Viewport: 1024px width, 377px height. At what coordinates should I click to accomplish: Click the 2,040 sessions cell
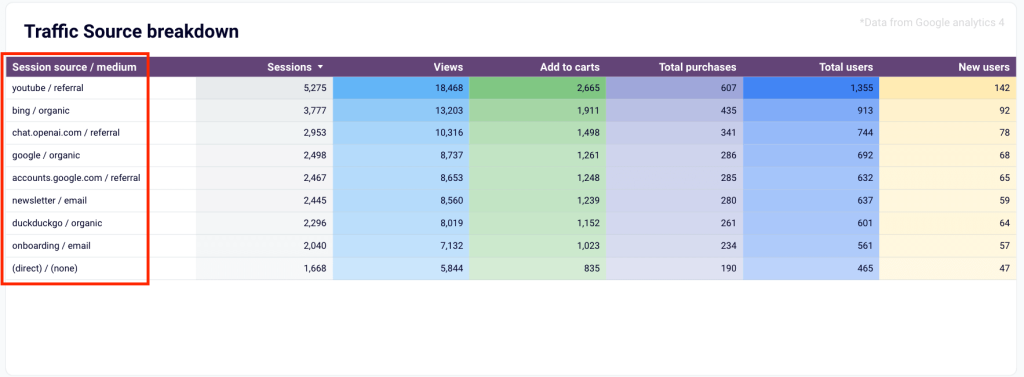(264, 246)
